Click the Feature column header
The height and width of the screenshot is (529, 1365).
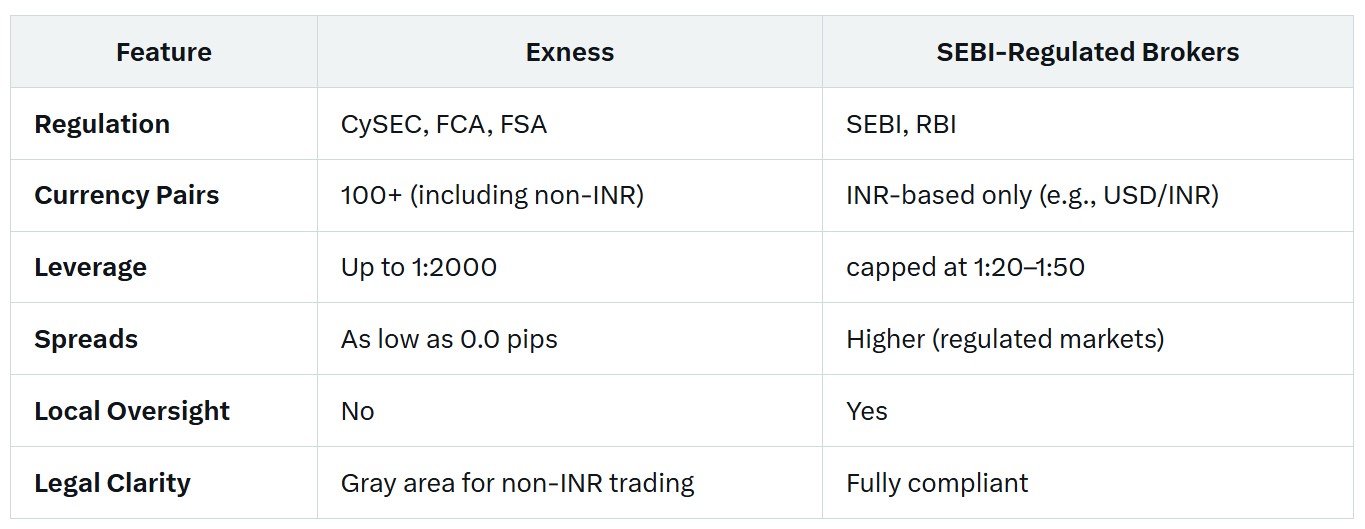164,52
